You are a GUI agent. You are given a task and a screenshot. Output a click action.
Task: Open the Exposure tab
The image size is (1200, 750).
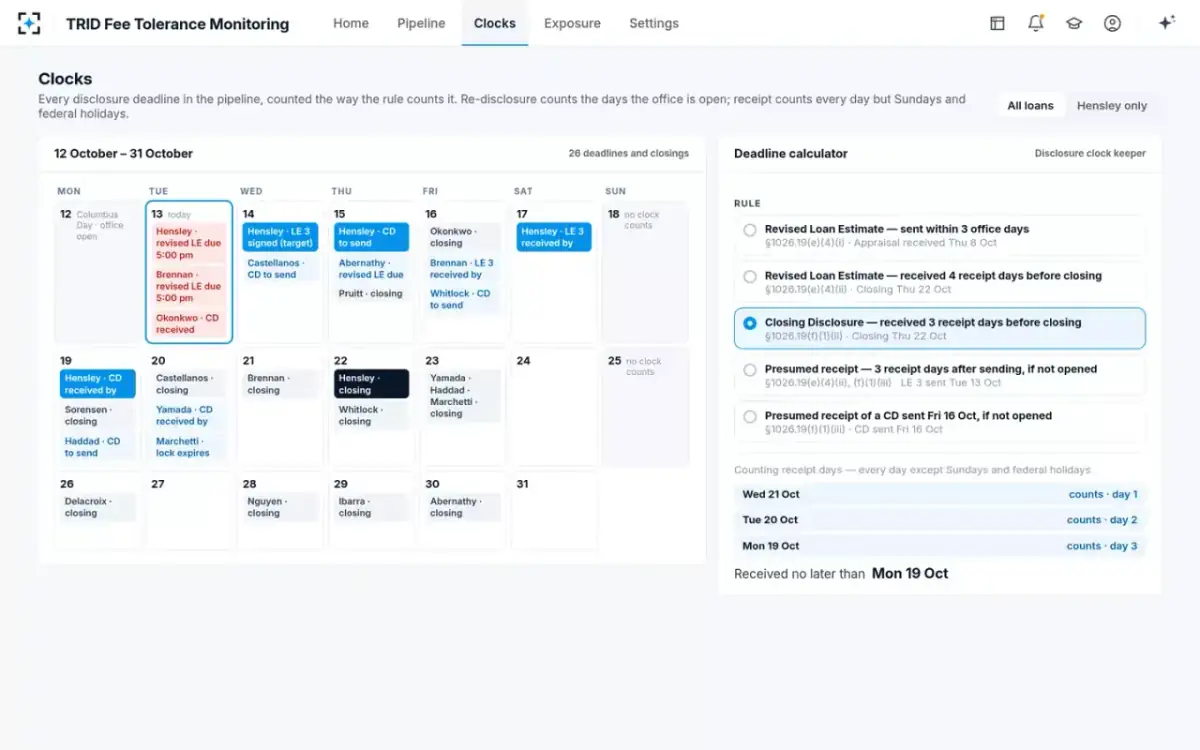pyautogui.click(x=572, y=23)
